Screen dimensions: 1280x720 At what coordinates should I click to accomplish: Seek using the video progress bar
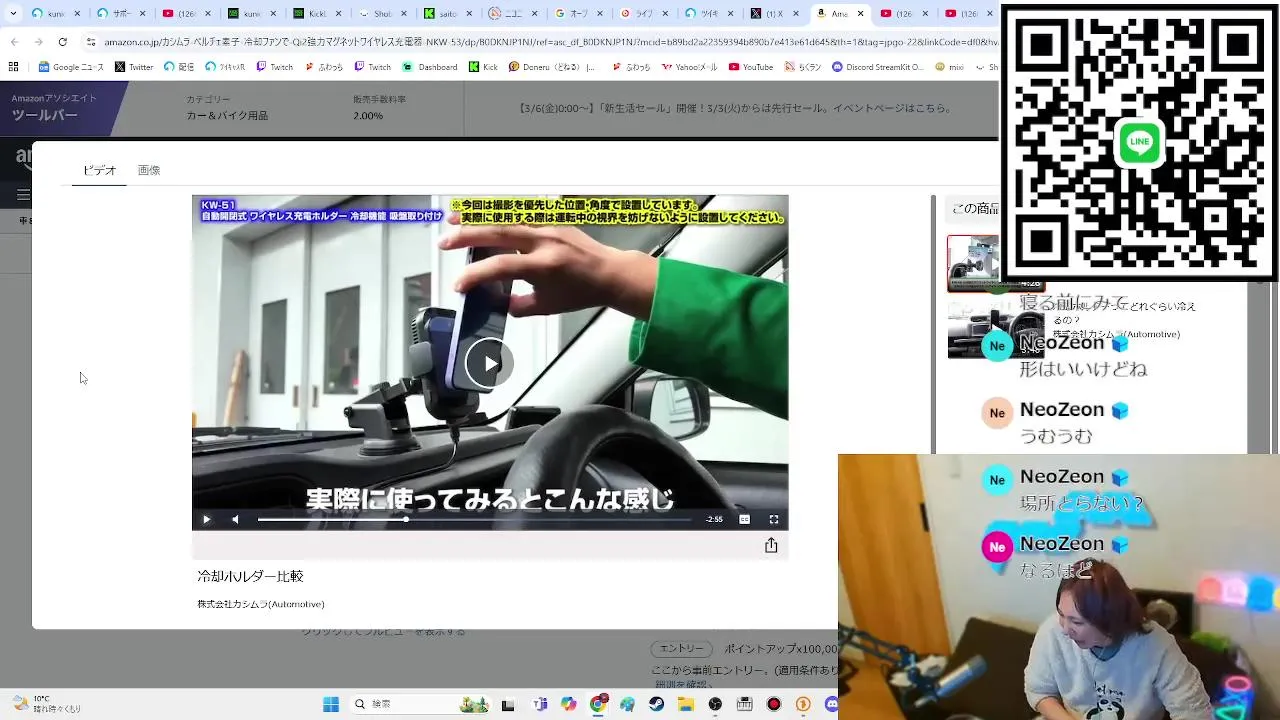click(474, 519)
